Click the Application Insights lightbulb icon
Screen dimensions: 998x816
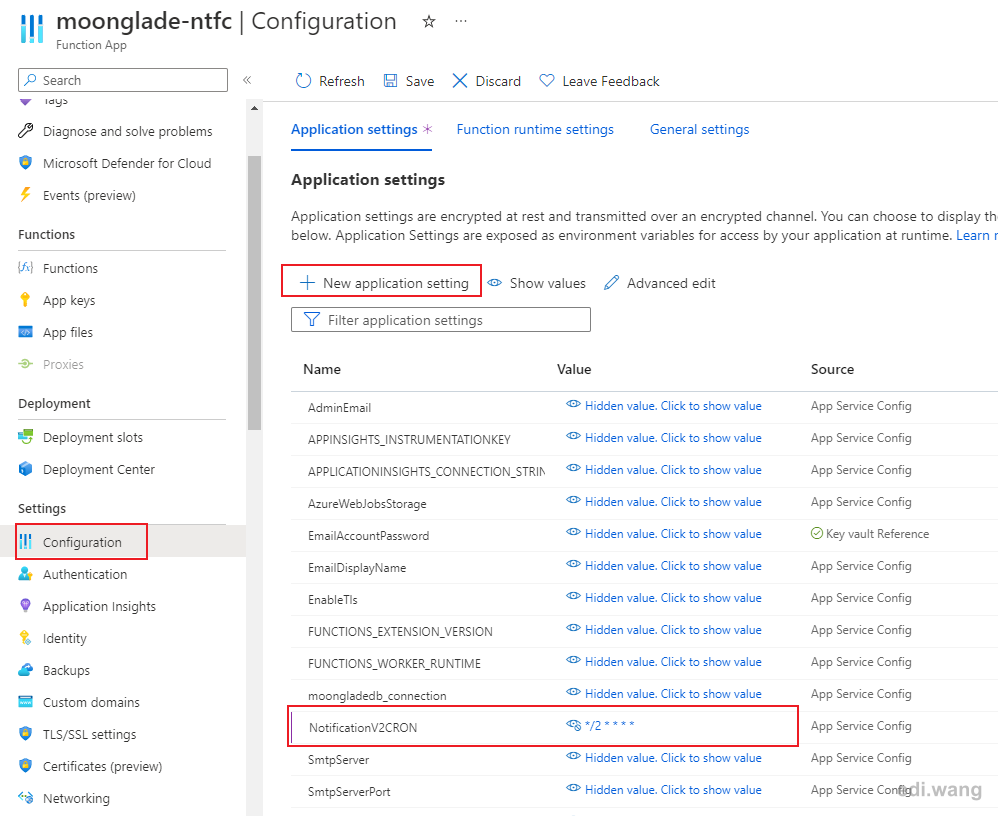point(25,606)
